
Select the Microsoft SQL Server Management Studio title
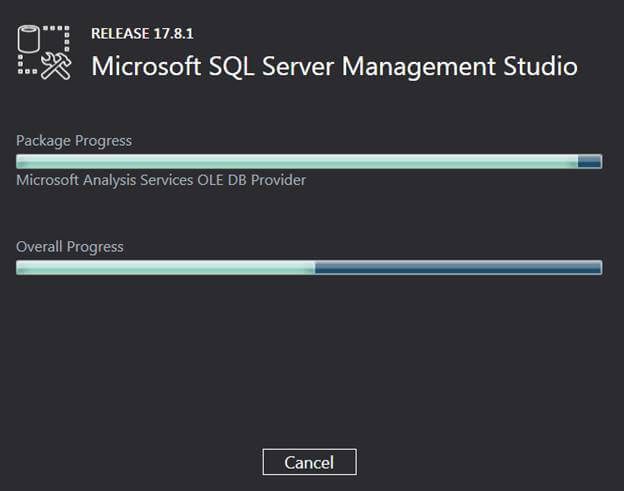click(x=334, y=67)
